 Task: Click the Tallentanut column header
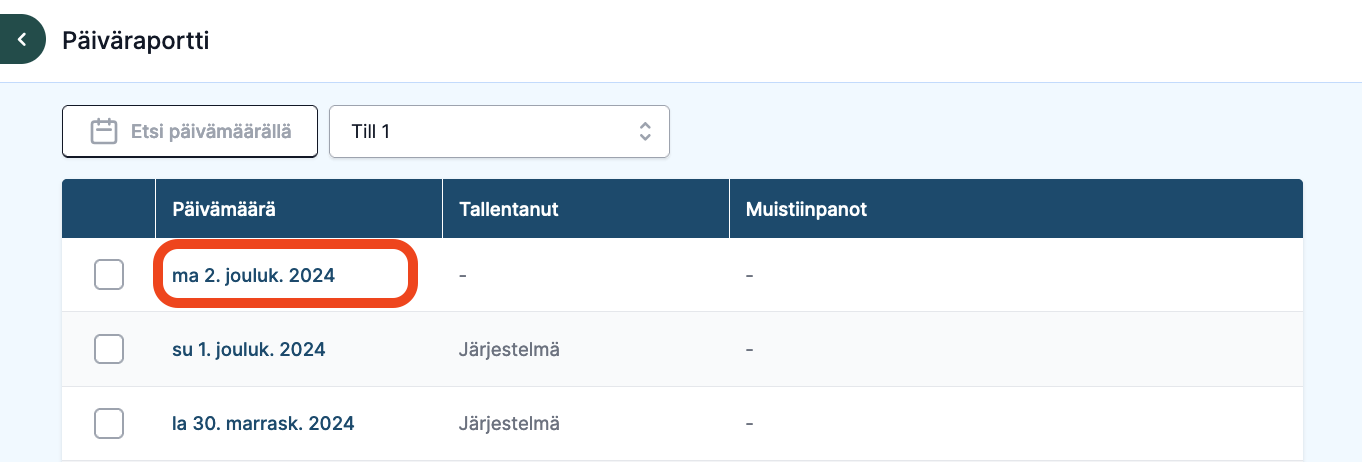[508, 209]
